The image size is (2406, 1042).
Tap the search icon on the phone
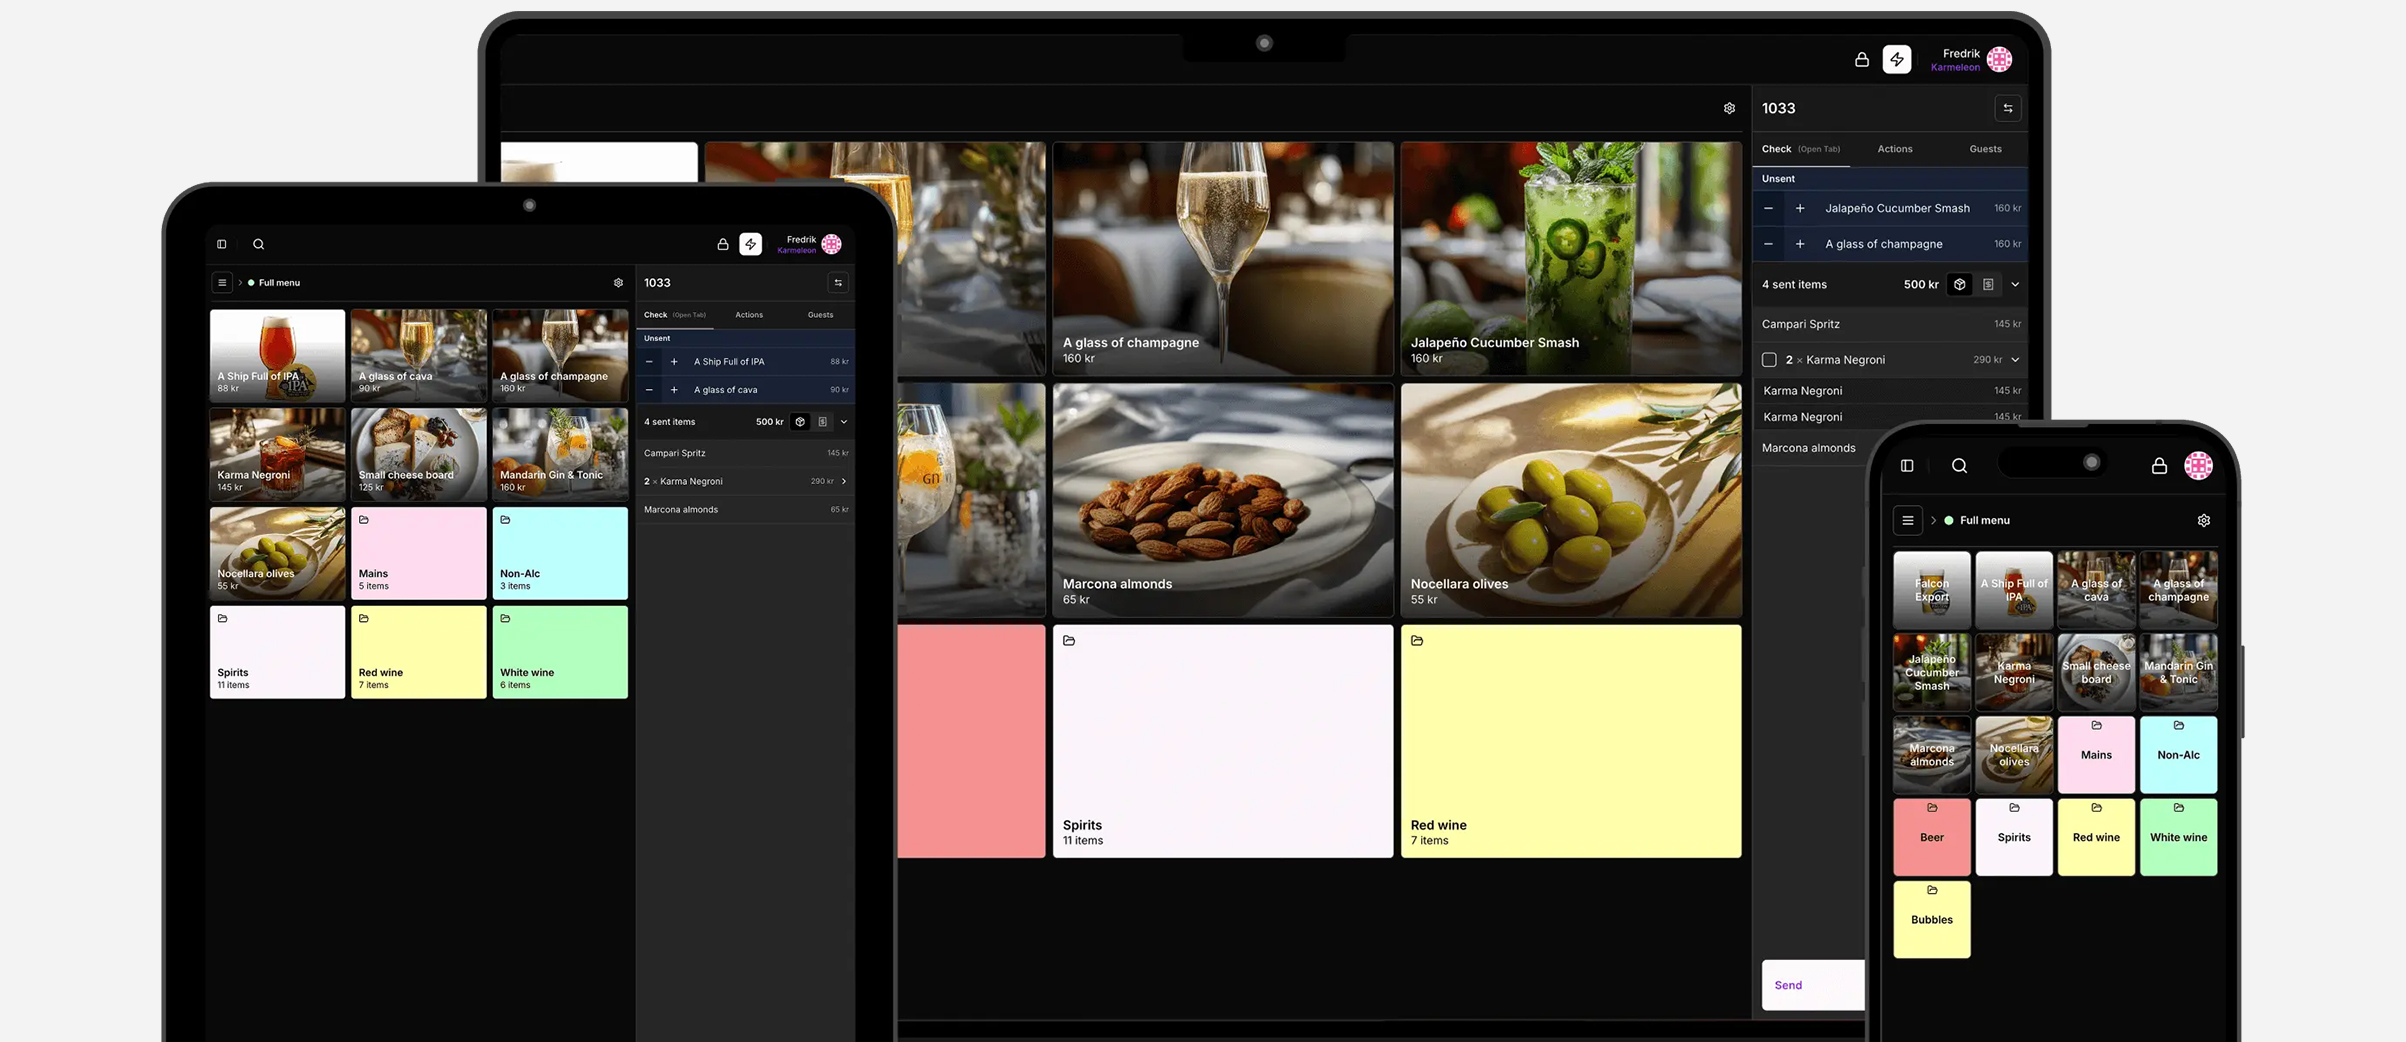(1959, 466)
